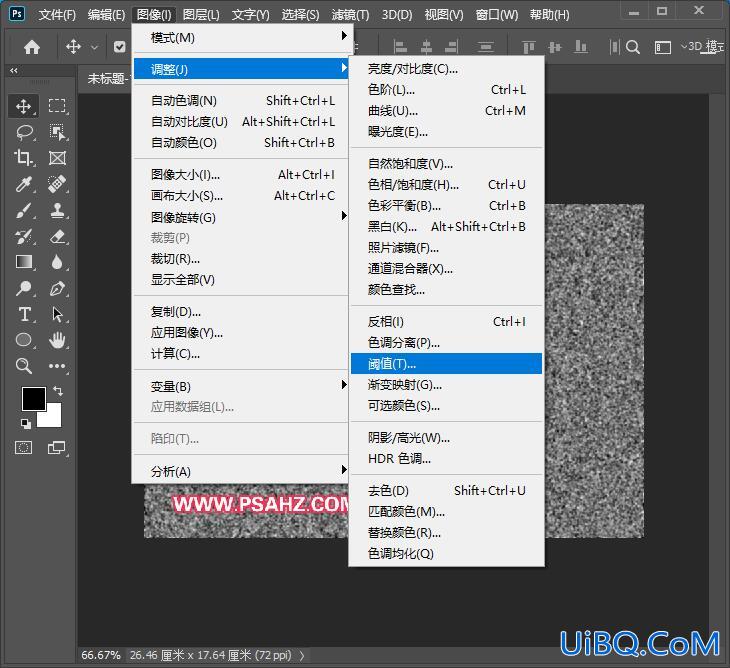Choose 画布大小(S)... menu item
Viewport: 730px width, 668px height.
click(243, 196)
